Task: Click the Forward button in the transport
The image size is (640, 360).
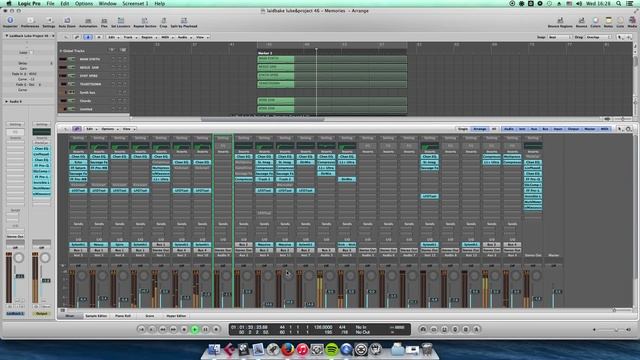Action: (173, 329)
